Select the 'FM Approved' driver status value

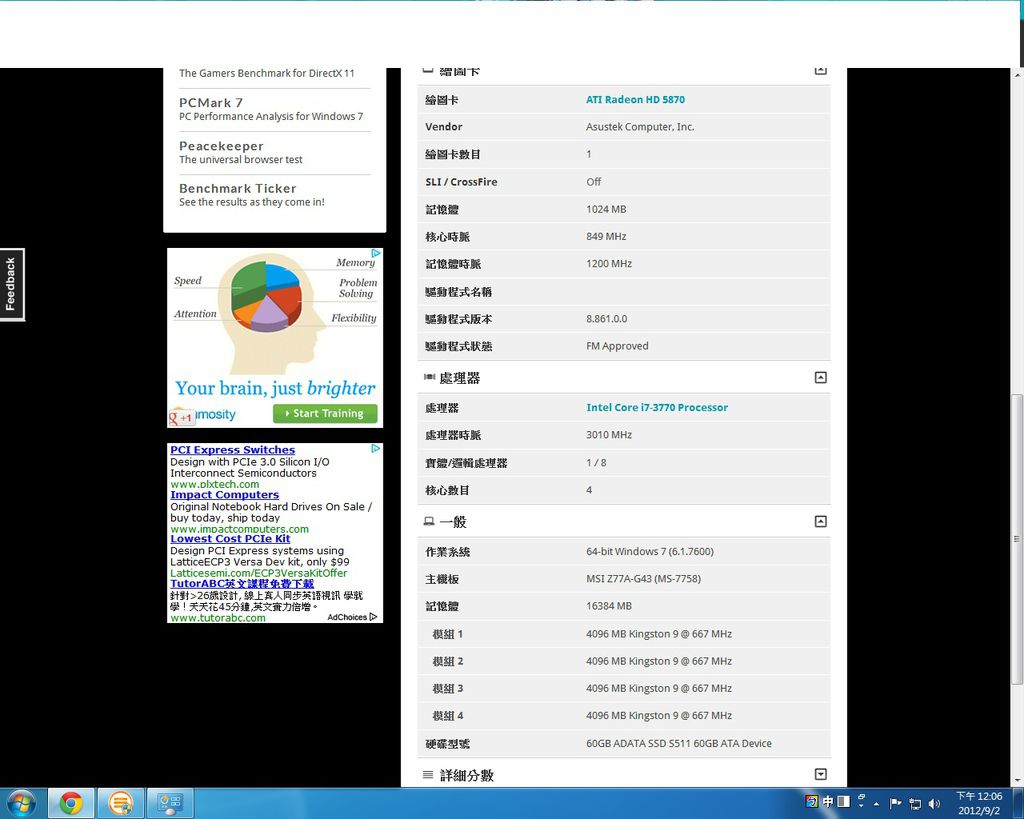click(x=617, y=346)
